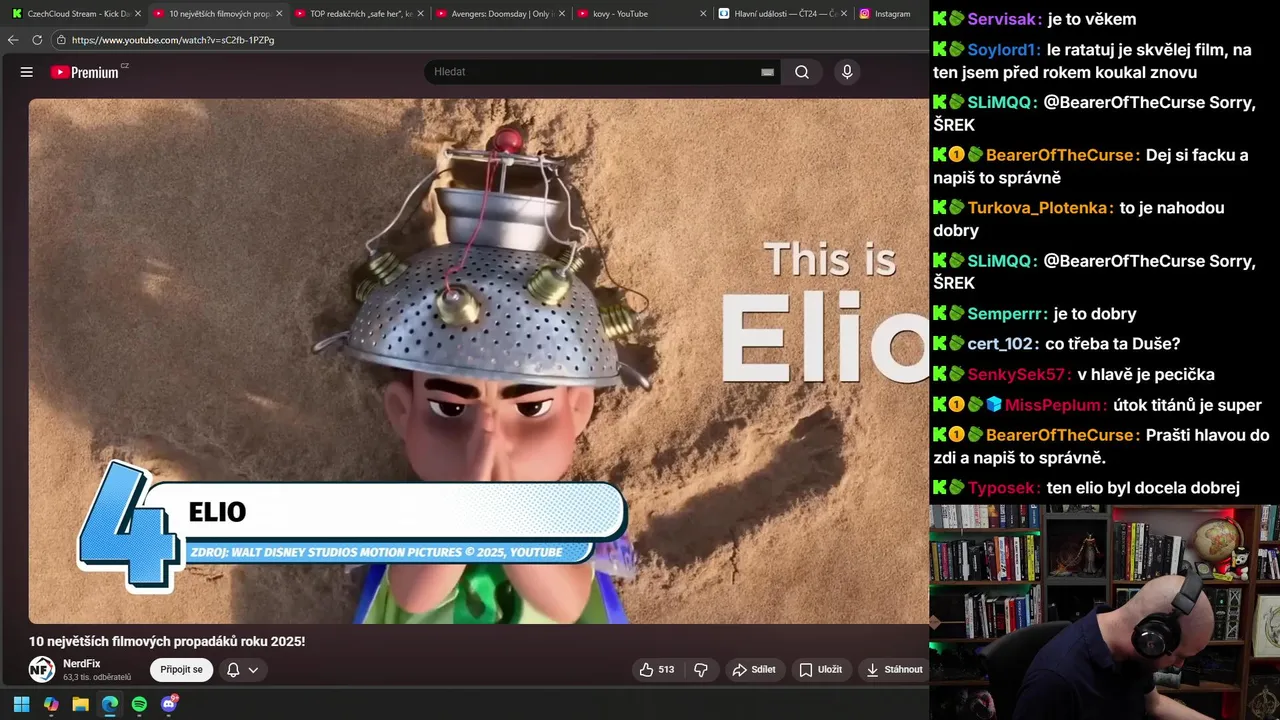
Task: Click 63,3 tis. odběratelů subscriber count
Action: pyautogui.click(x=97, y=678)
